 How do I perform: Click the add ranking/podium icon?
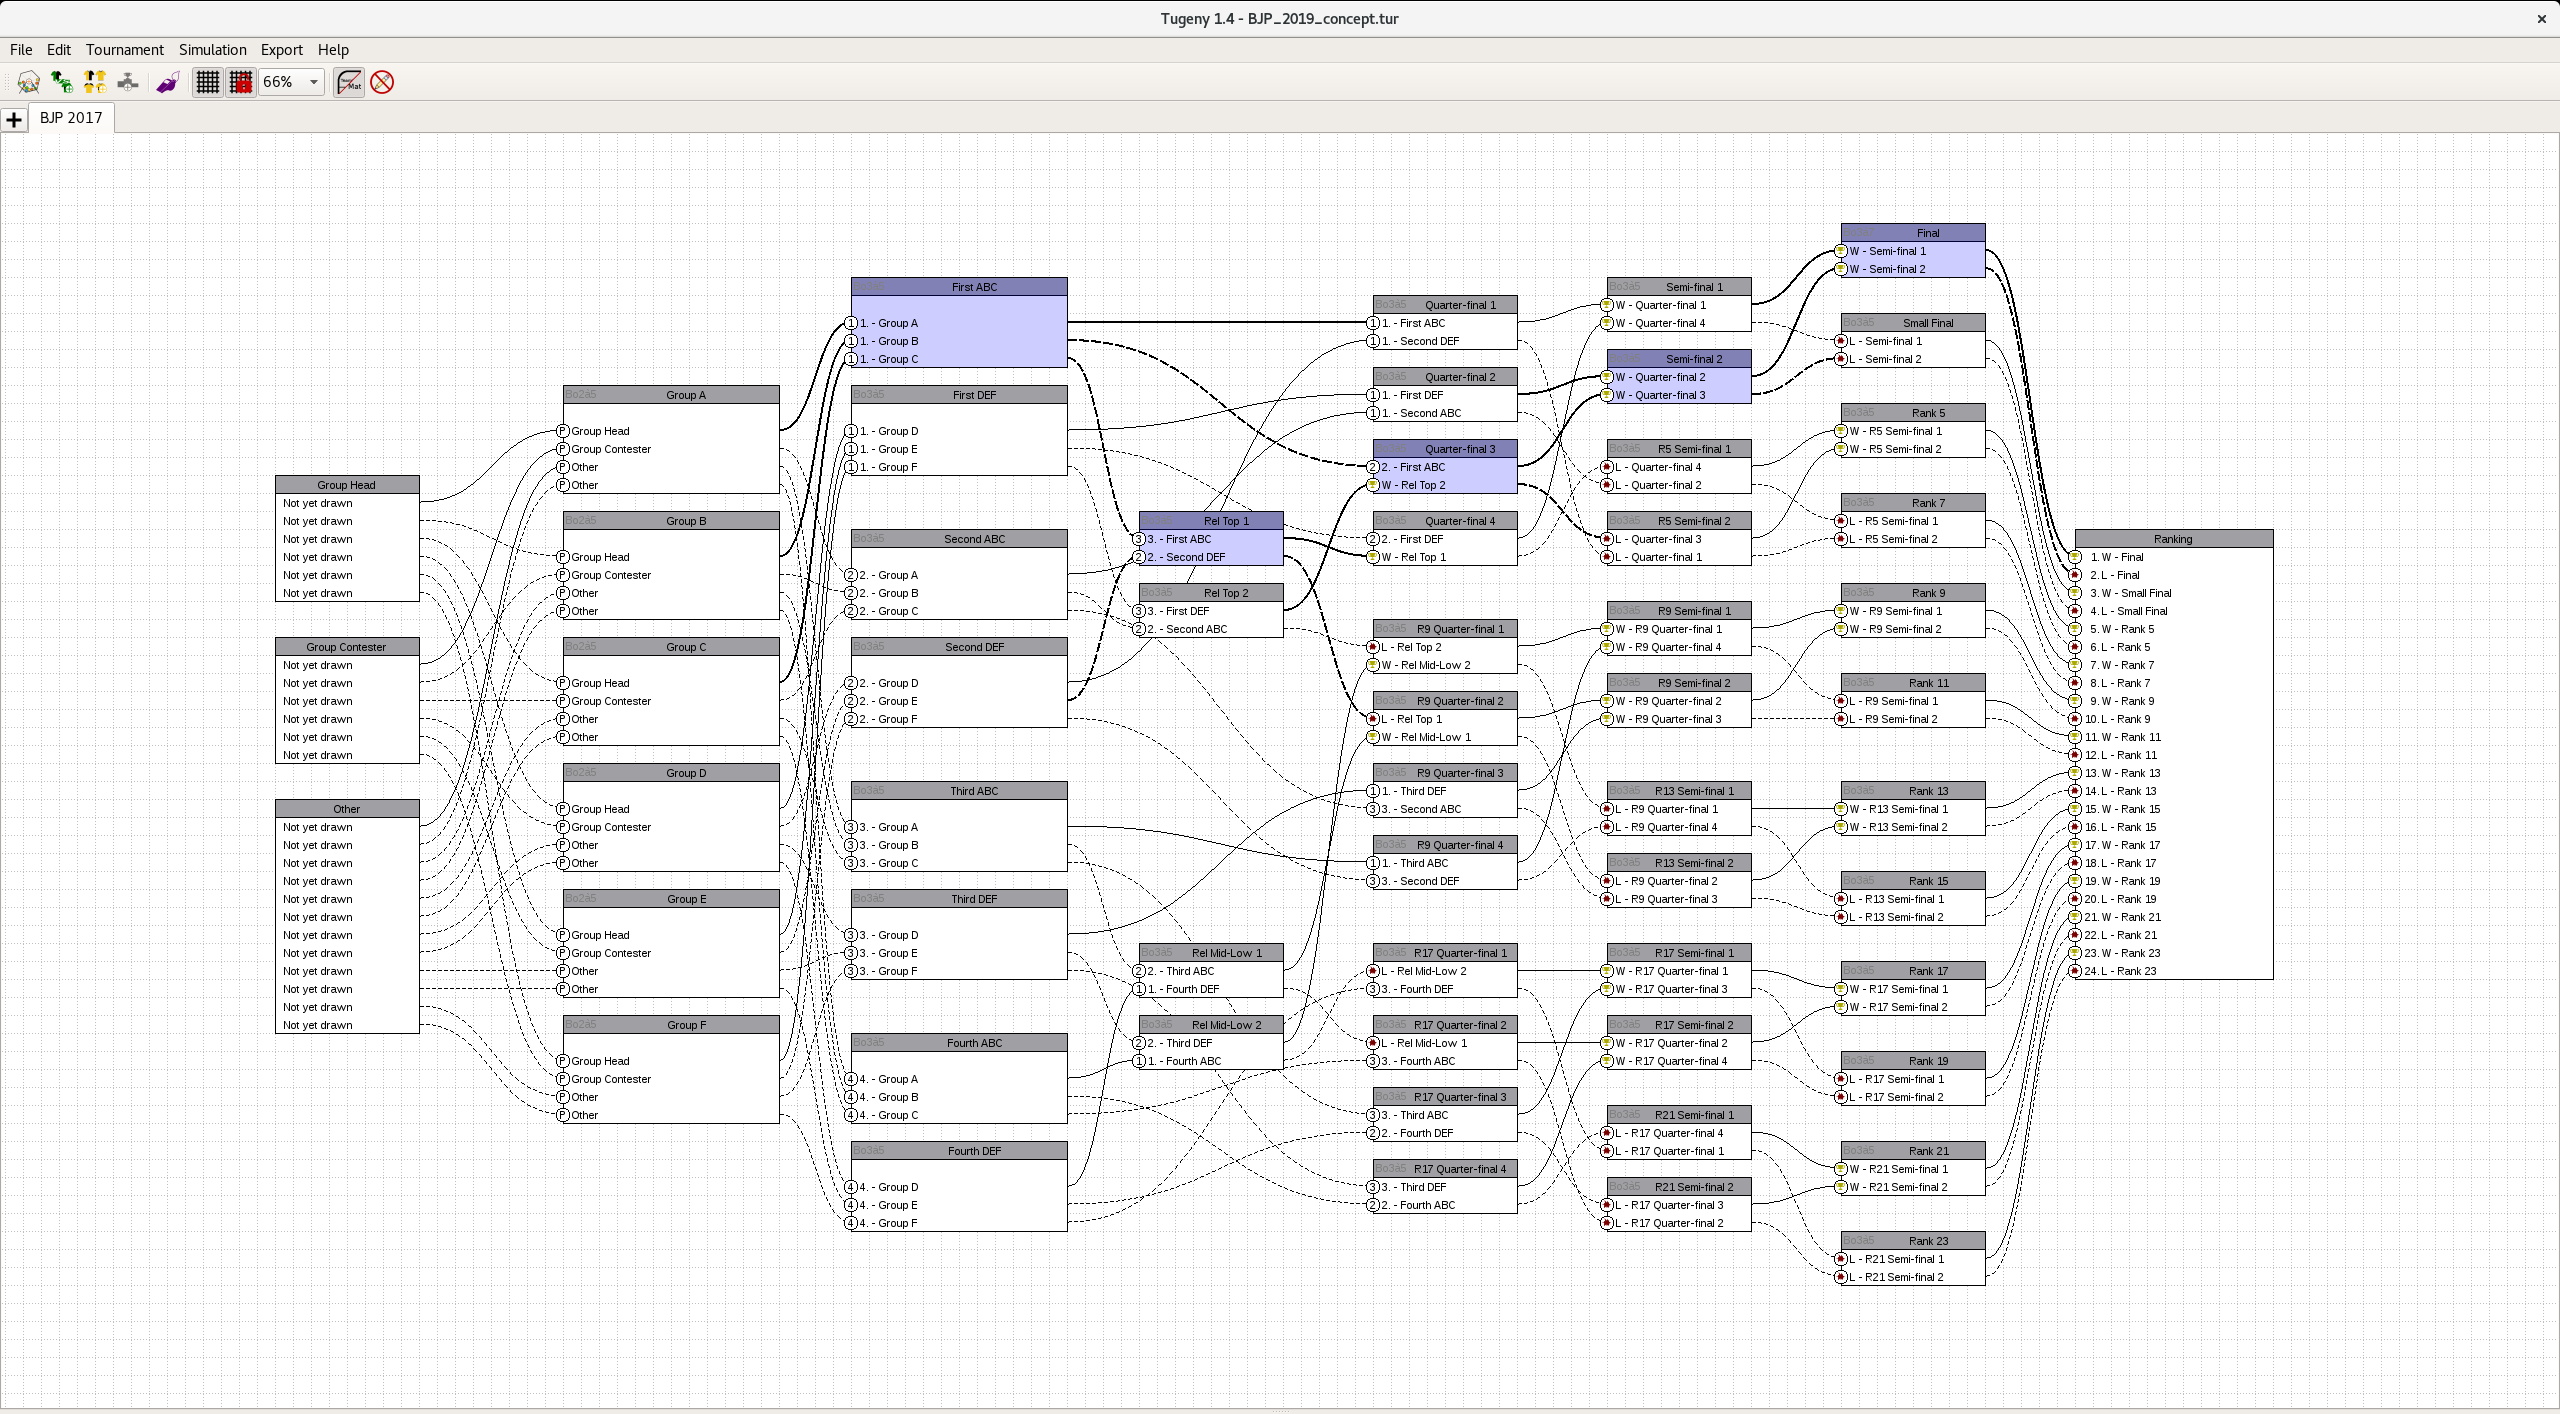tap(128, 82)
